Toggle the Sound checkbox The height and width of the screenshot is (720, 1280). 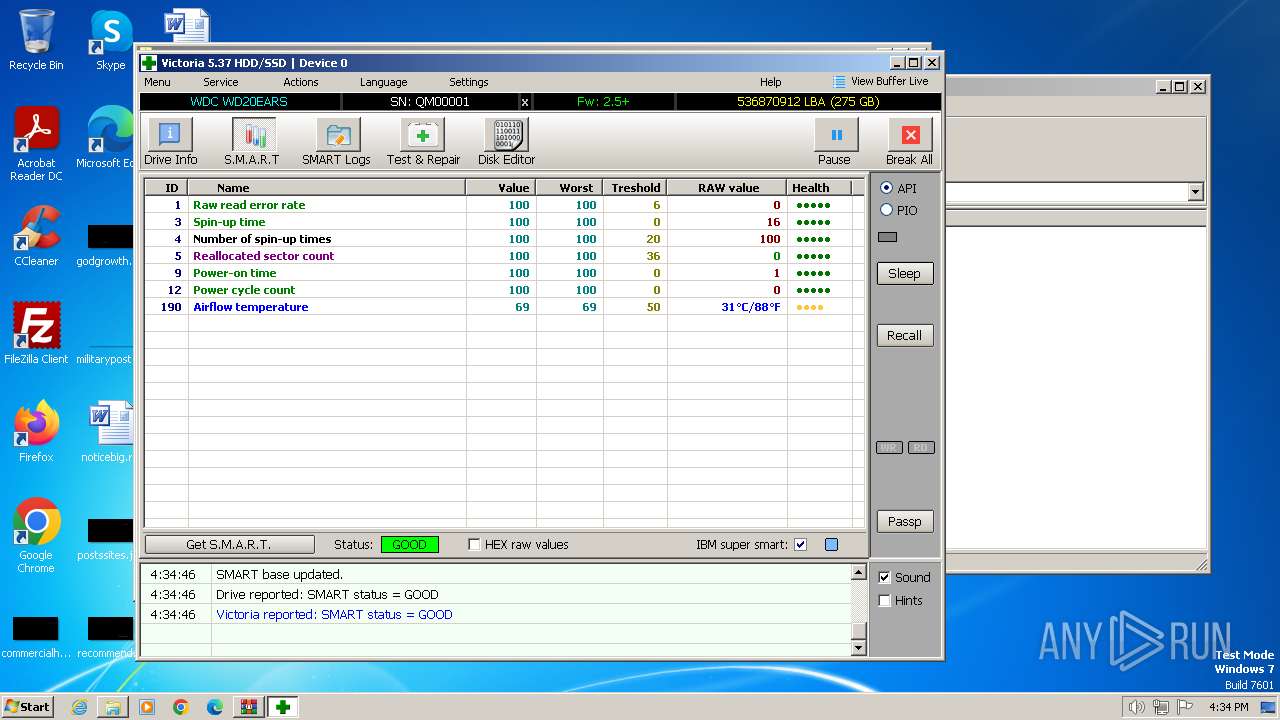884,577
